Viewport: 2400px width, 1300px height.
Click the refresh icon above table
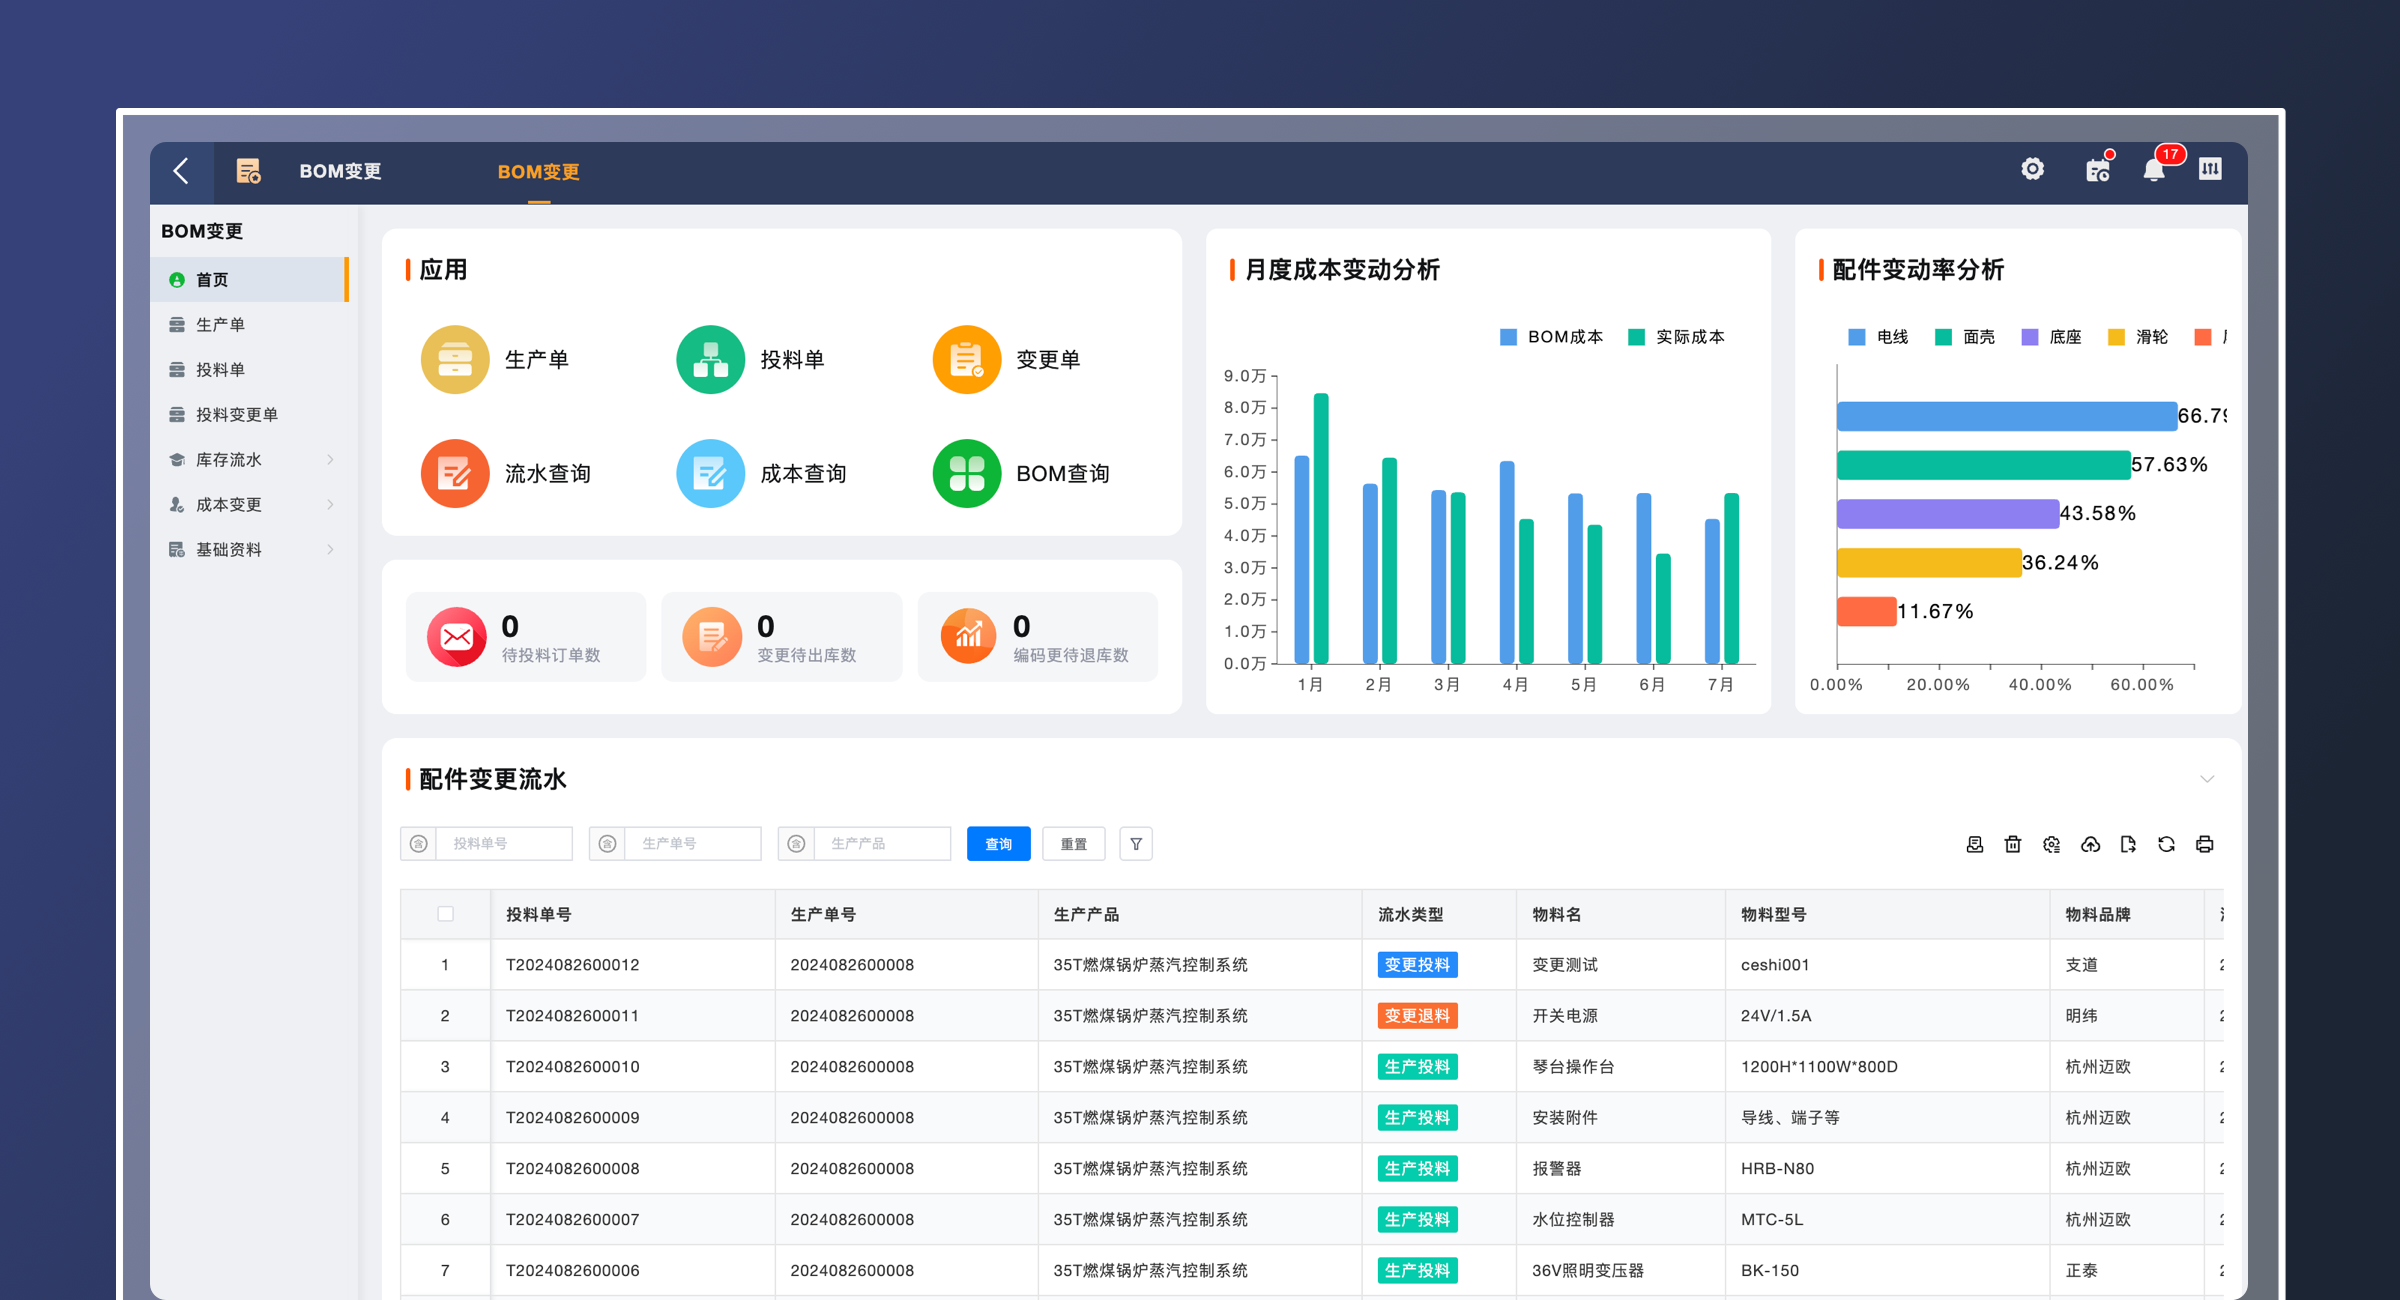pyautogui.click(x=2166, y=844)
